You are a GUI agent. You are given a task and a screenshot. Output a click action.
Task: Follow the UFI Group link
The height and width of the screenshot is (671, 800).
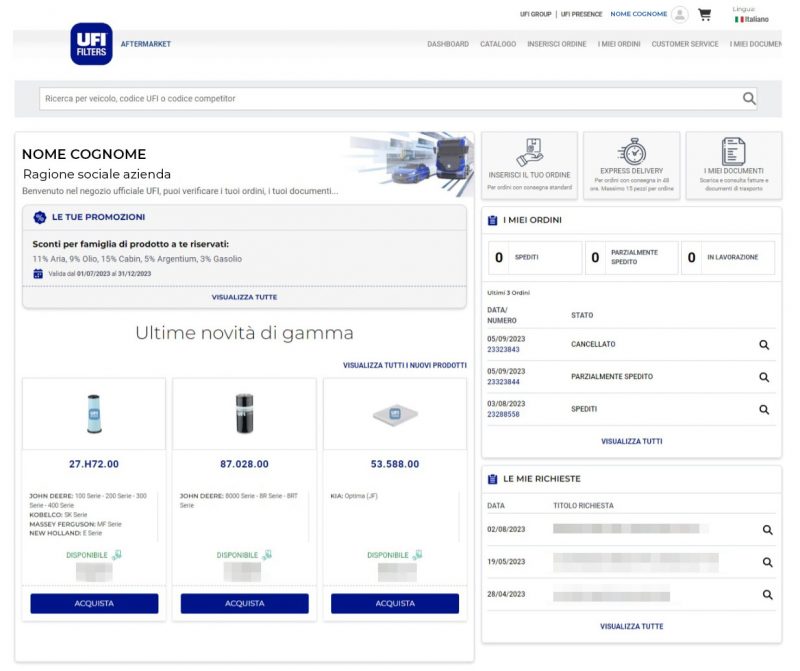(x=535, y=14)
